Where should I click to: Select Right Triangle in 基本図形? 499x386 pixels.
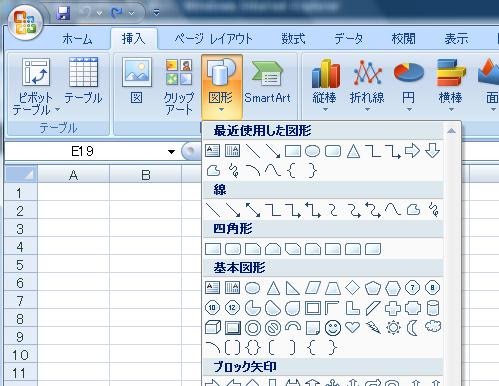pyautogui.click(x=293, y=288)
